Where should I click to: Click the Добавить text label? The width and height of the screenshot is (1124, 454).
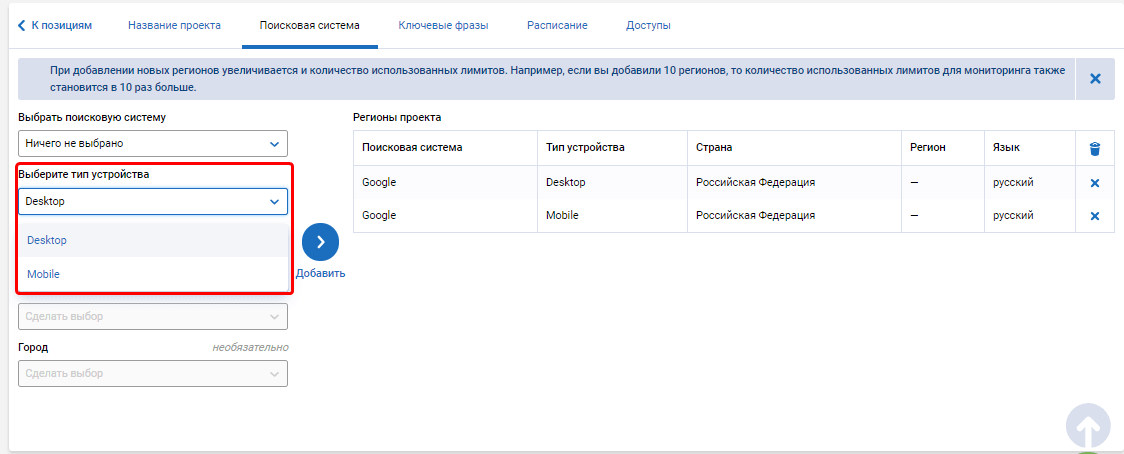tap(320, 273)
